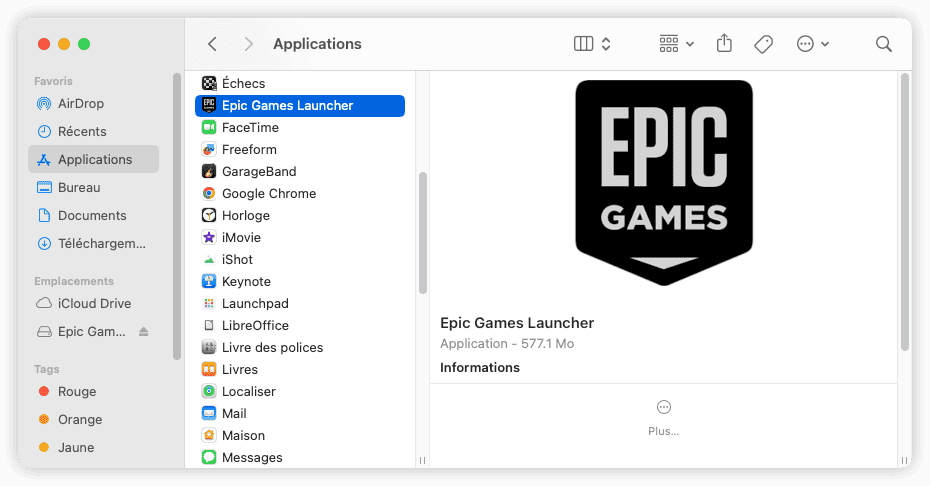Click the sidebar scrollbar
Viewport: 930px width, 486px height.
177,217
